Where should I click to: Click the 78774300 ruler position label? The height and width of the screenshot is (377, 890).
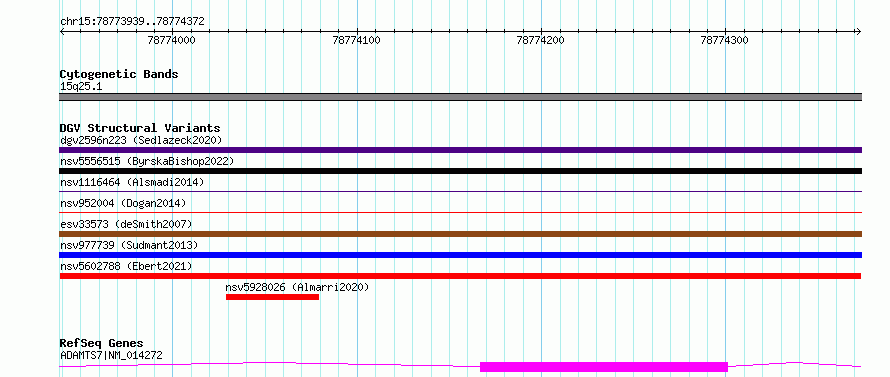(725, 40)
